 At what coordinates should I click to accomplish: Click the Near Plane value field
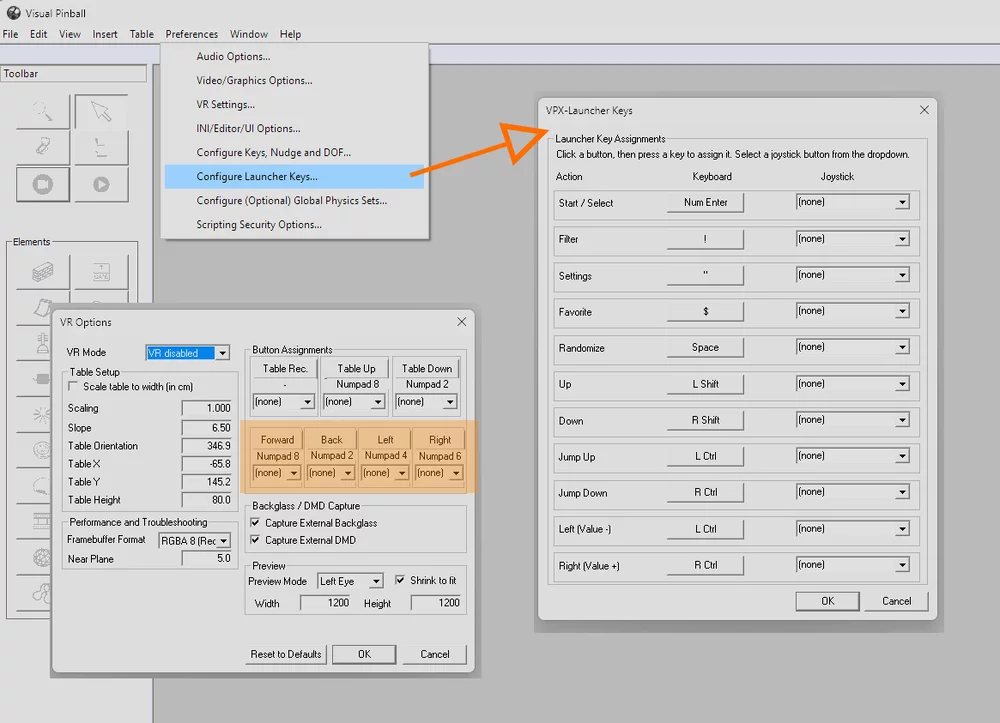207,559
